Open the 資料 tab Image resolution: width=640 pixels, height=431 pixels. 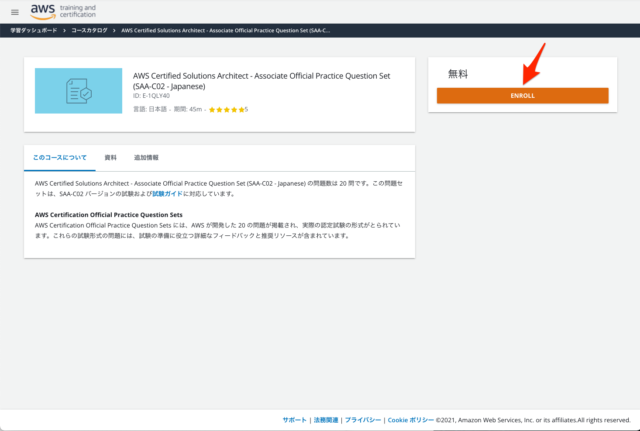click(111, 158)
